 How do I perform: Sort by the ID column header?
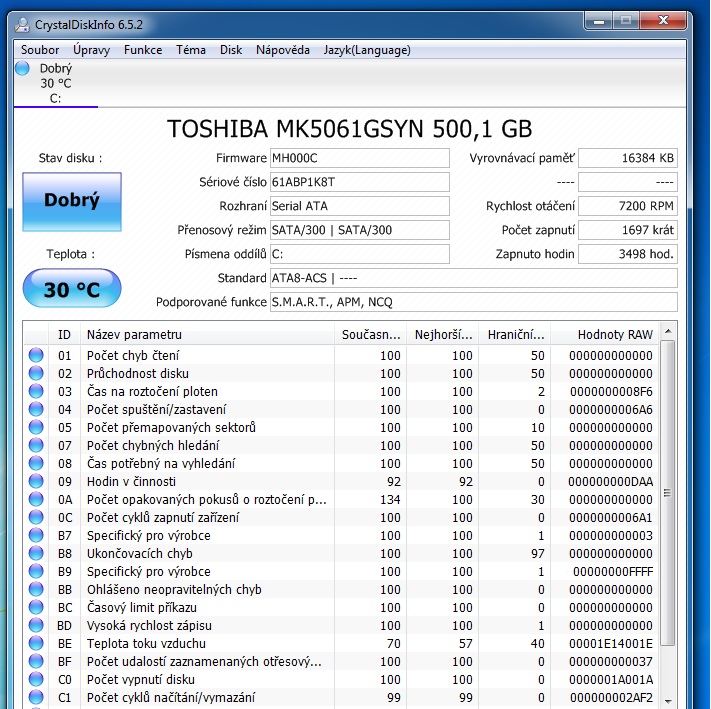click(64, 335)
